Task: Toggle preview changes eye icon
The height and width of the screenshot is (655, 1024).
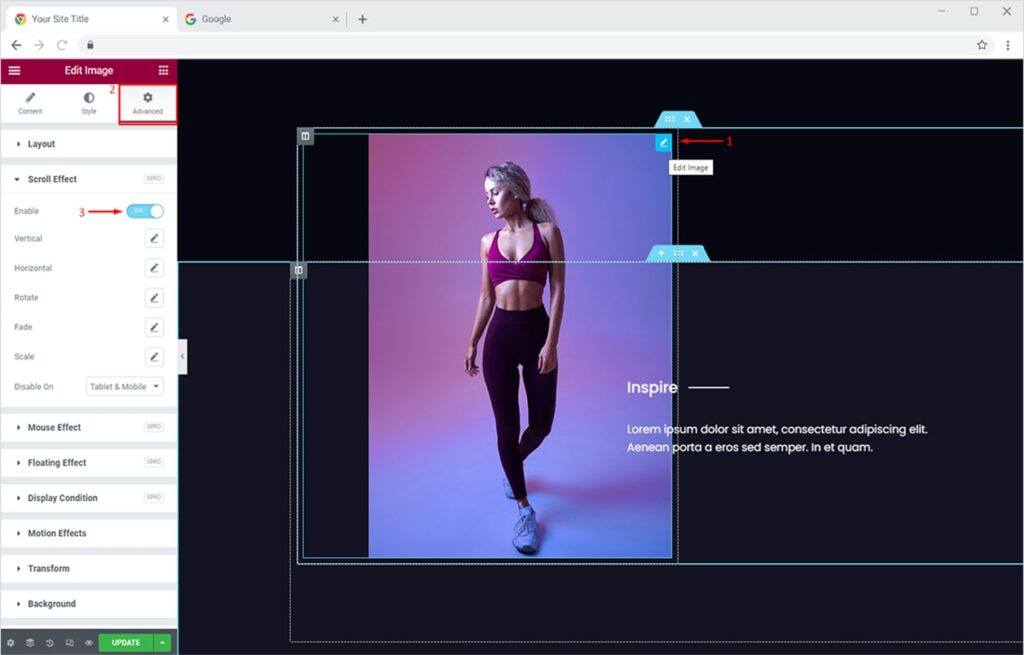Action: [x=89, y=643]
